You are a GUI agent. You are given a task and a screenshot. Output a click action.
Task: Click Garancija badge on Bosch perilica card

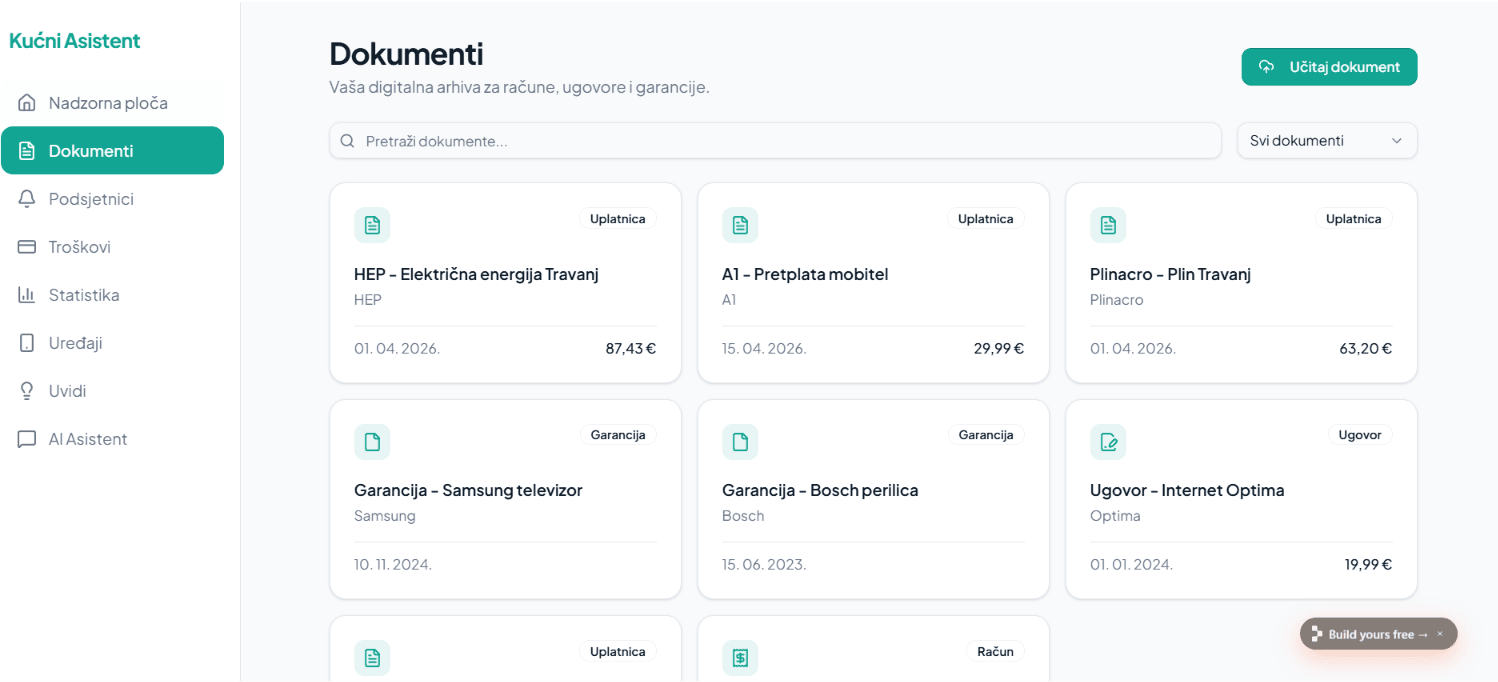pos(986,435)
